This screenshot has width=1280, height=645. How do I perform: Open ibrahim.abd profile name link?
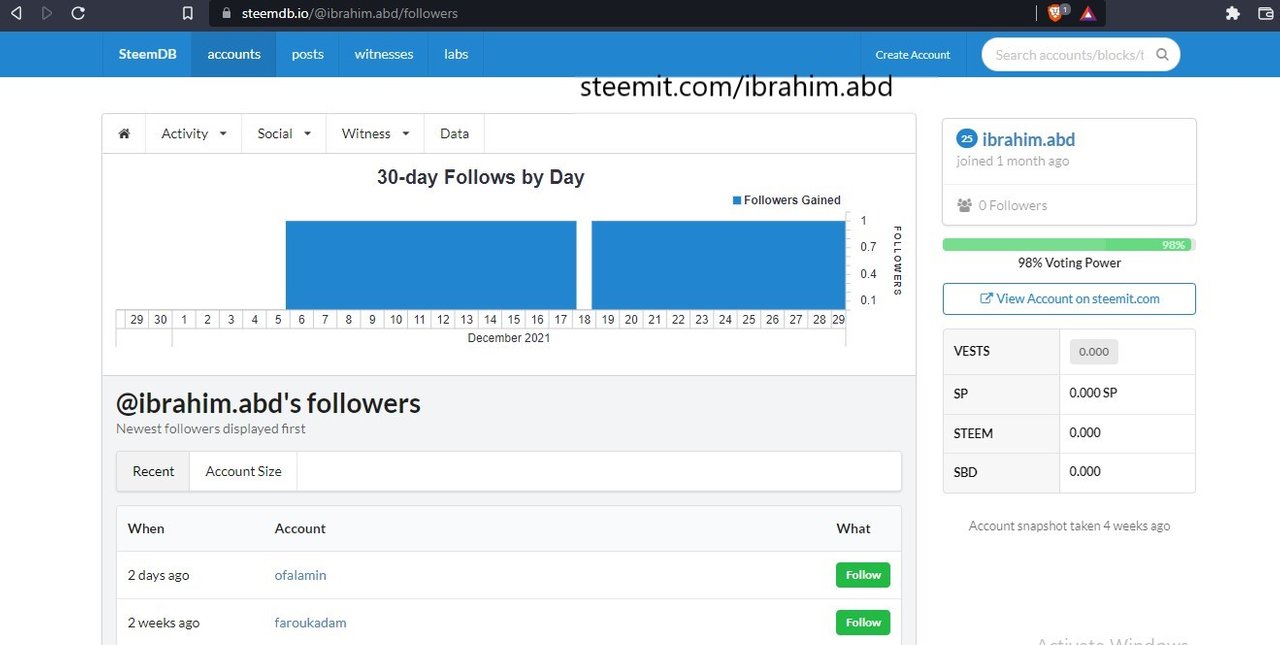tap(1028, 140)
